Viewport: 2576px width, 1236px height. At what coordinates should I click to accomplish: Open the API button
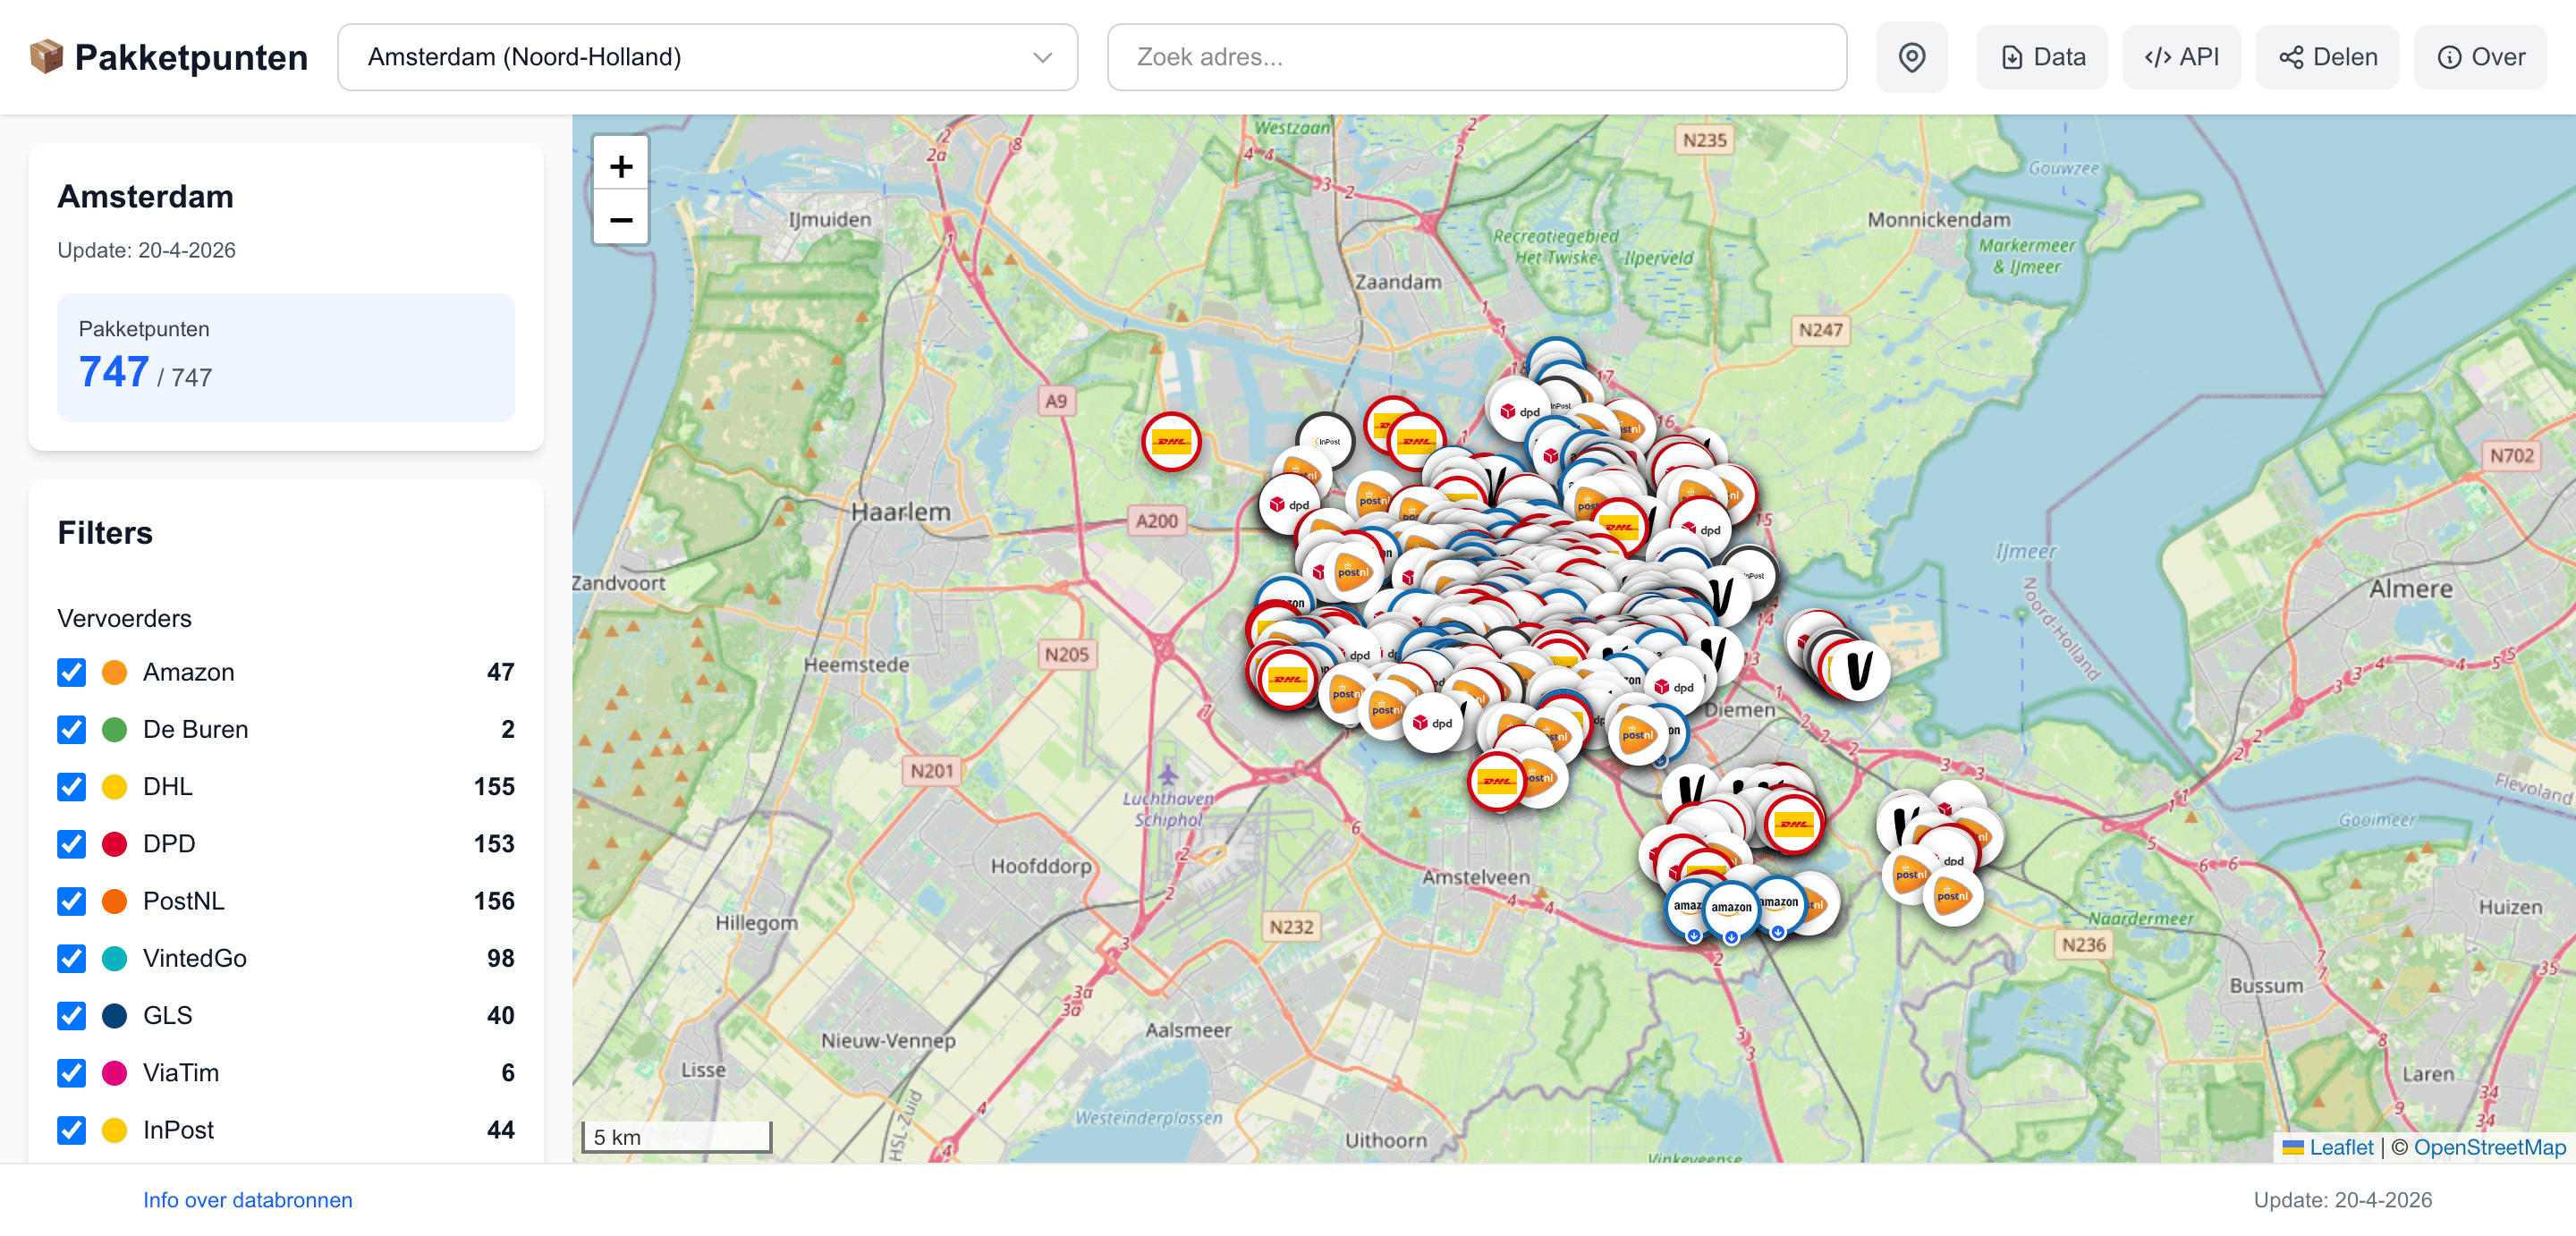[2181, 57]
